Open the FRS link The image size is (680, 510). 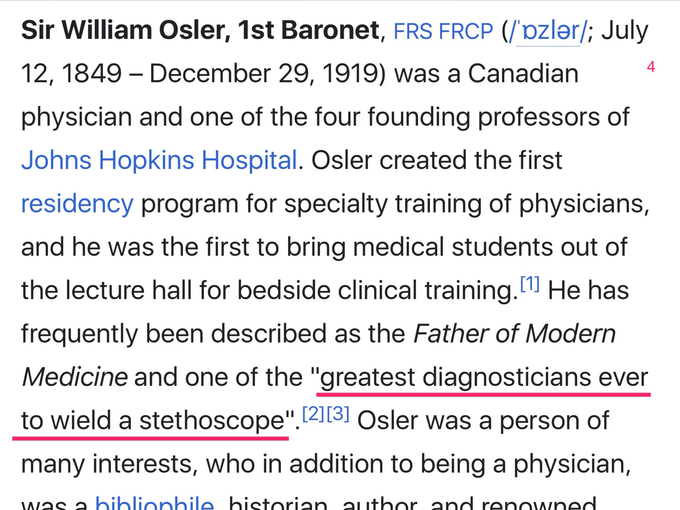tap(412, 31)
